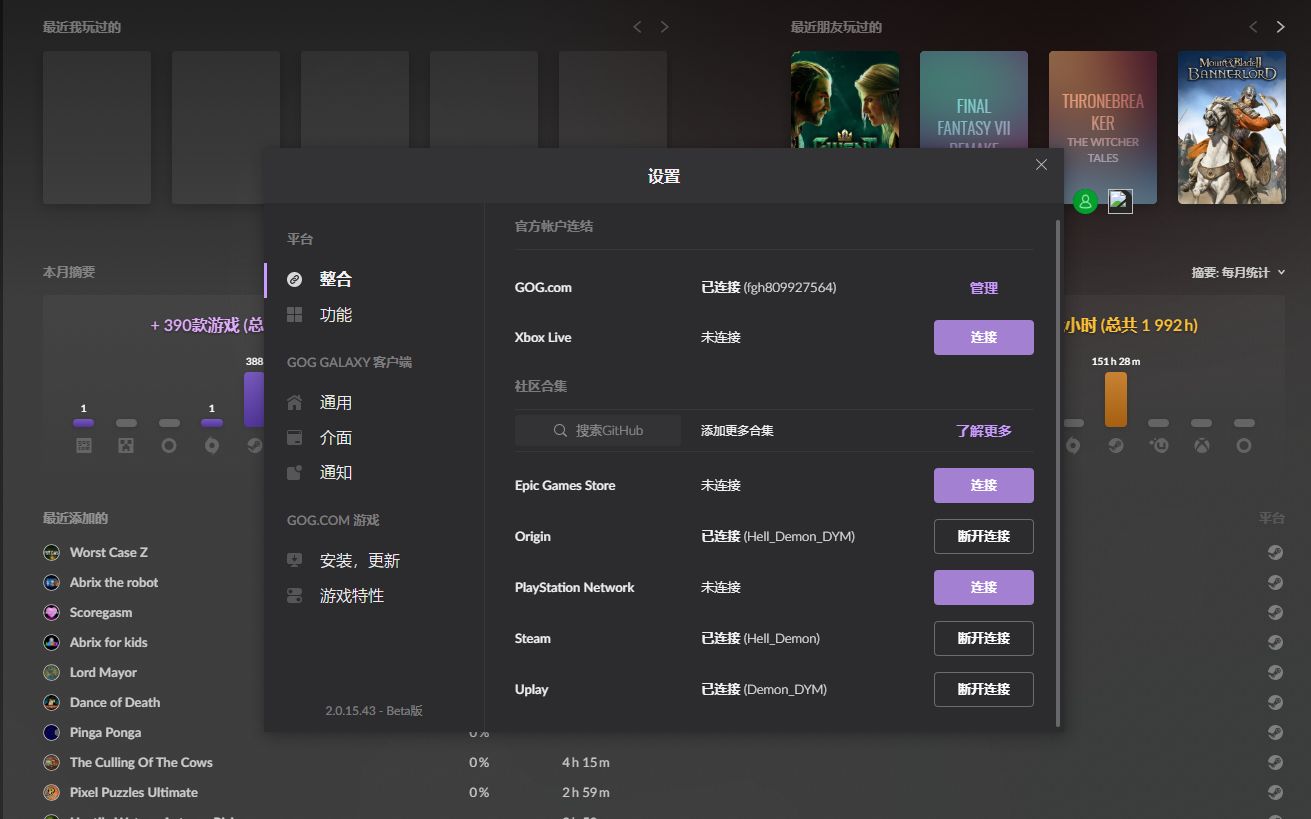
Task: Open Abrix the robot in the list
Action: pos(114,582)
